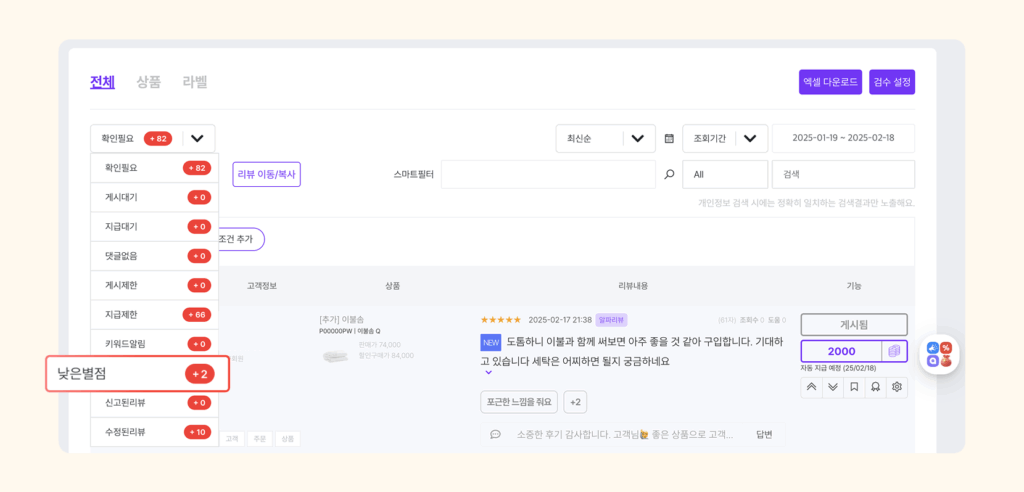Viewport: 1024px width, 492px height.
Task: Click the 엑셀 다운로드 button
Action: 830,82
